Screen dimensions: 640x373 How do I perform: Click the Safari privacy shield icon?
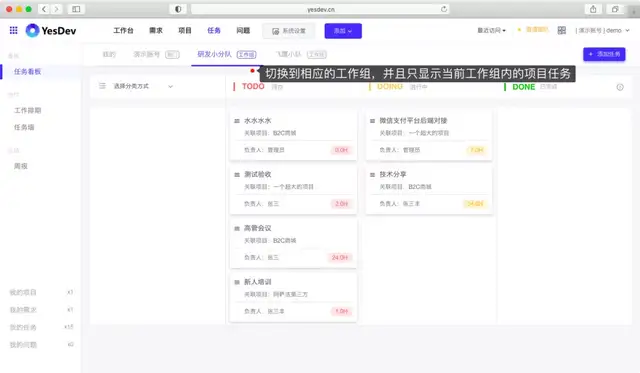click(178, 9)
